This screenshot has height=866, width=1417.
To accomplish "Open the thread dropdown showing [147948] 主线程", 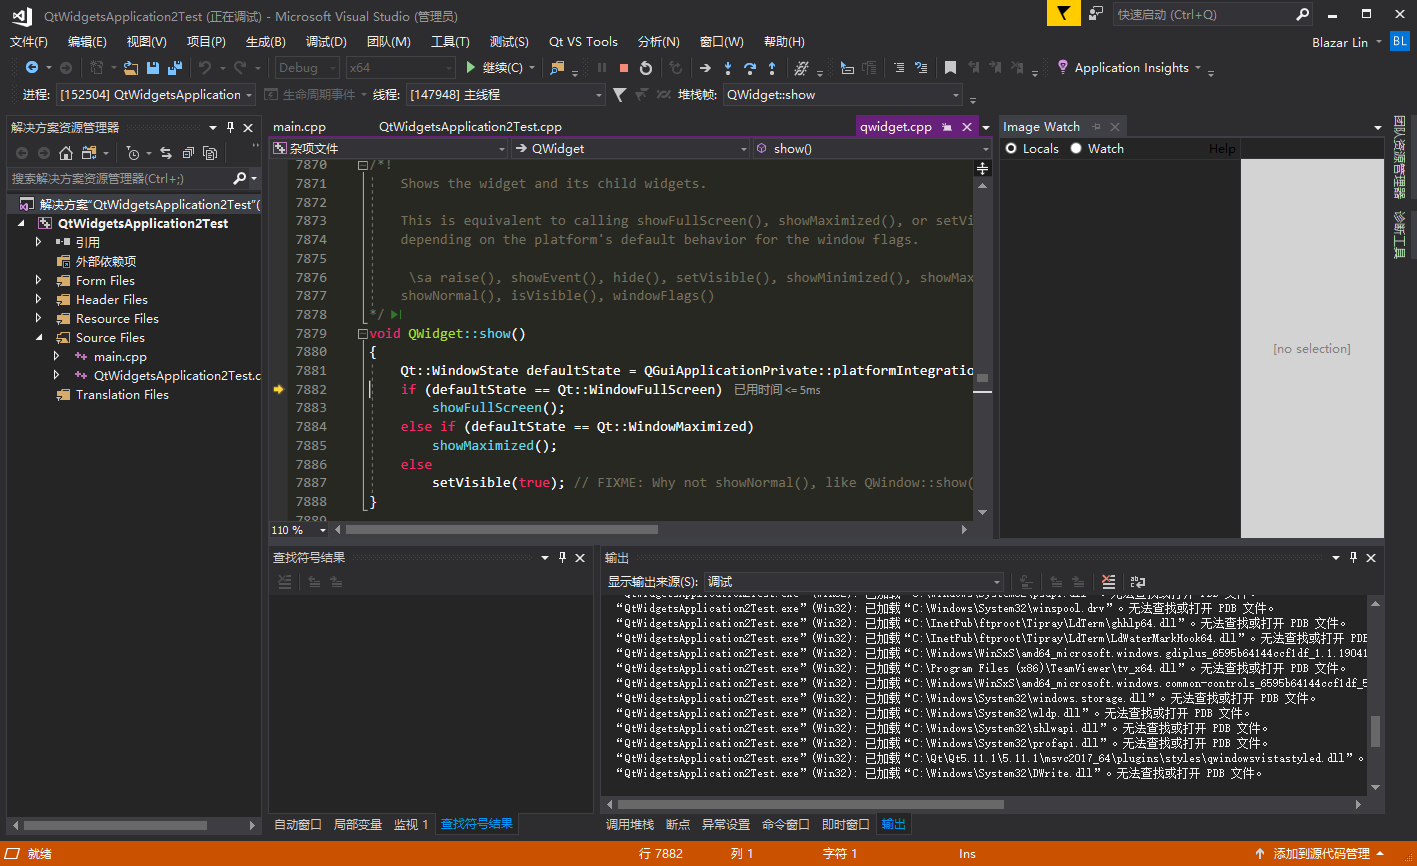I will pos(506,95).
